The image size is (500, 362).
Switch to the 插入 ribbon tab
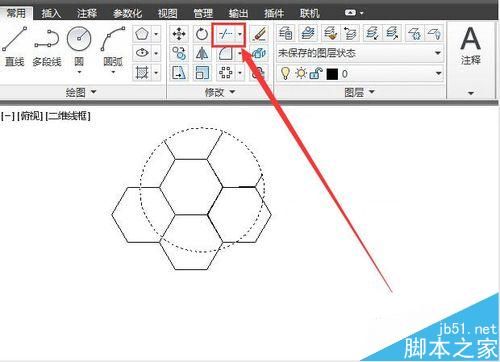click(51, 13)
